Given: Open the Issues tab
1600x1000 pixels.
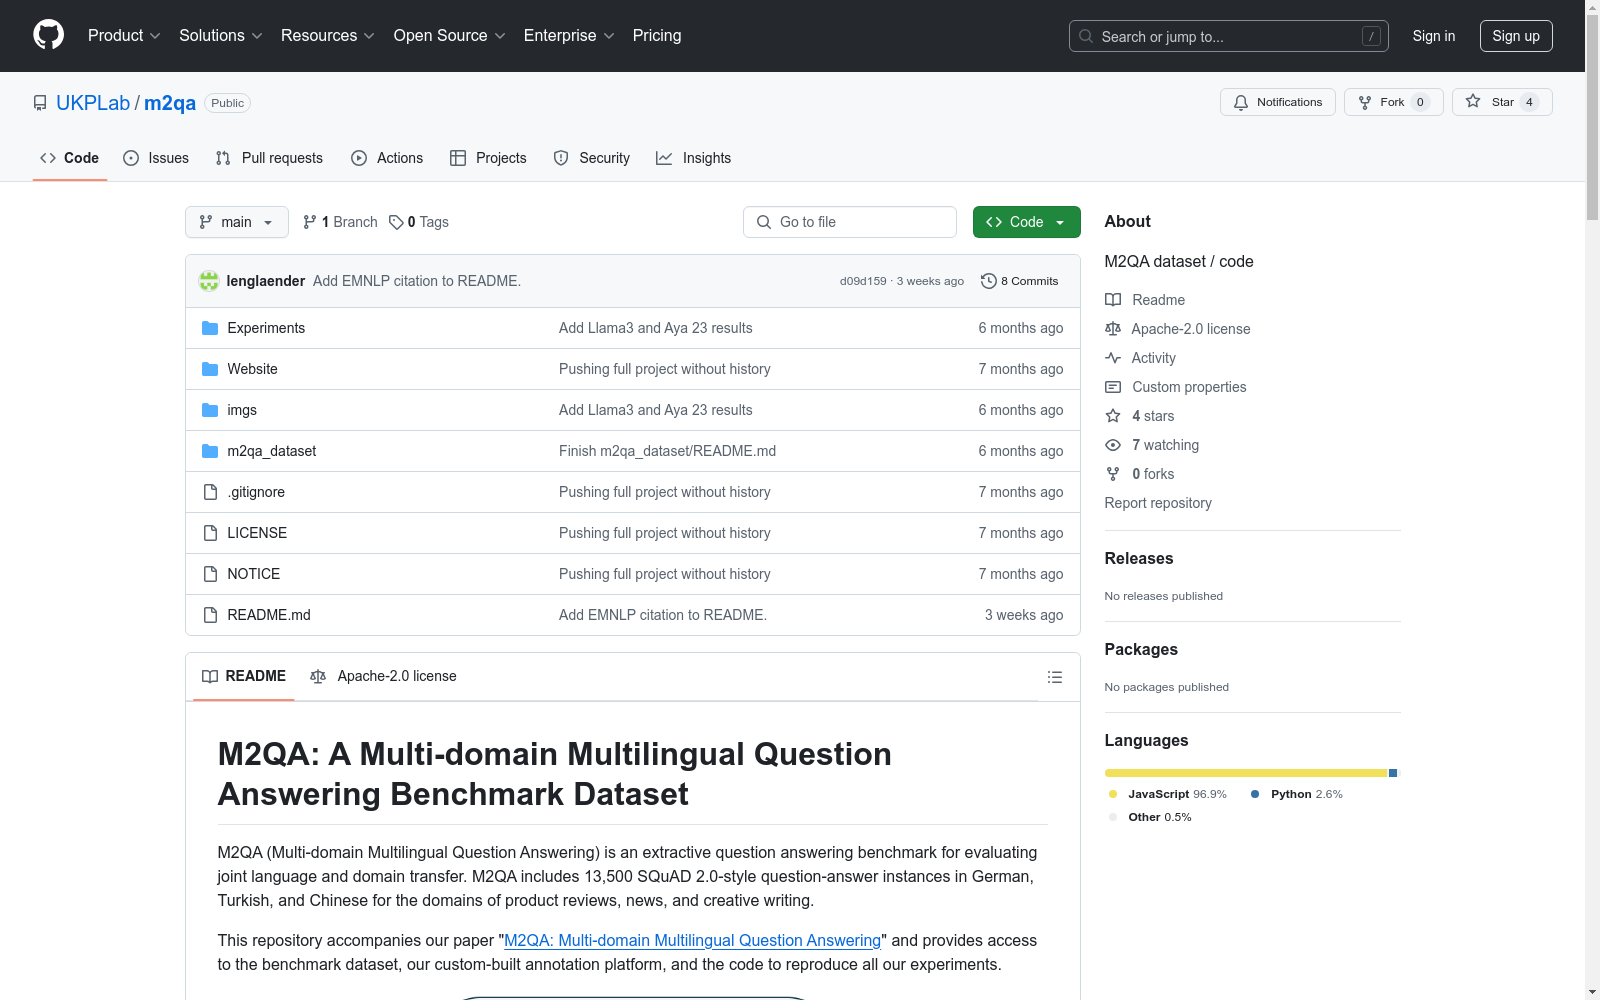Looking at the screenshot, I should coord(156,158).
